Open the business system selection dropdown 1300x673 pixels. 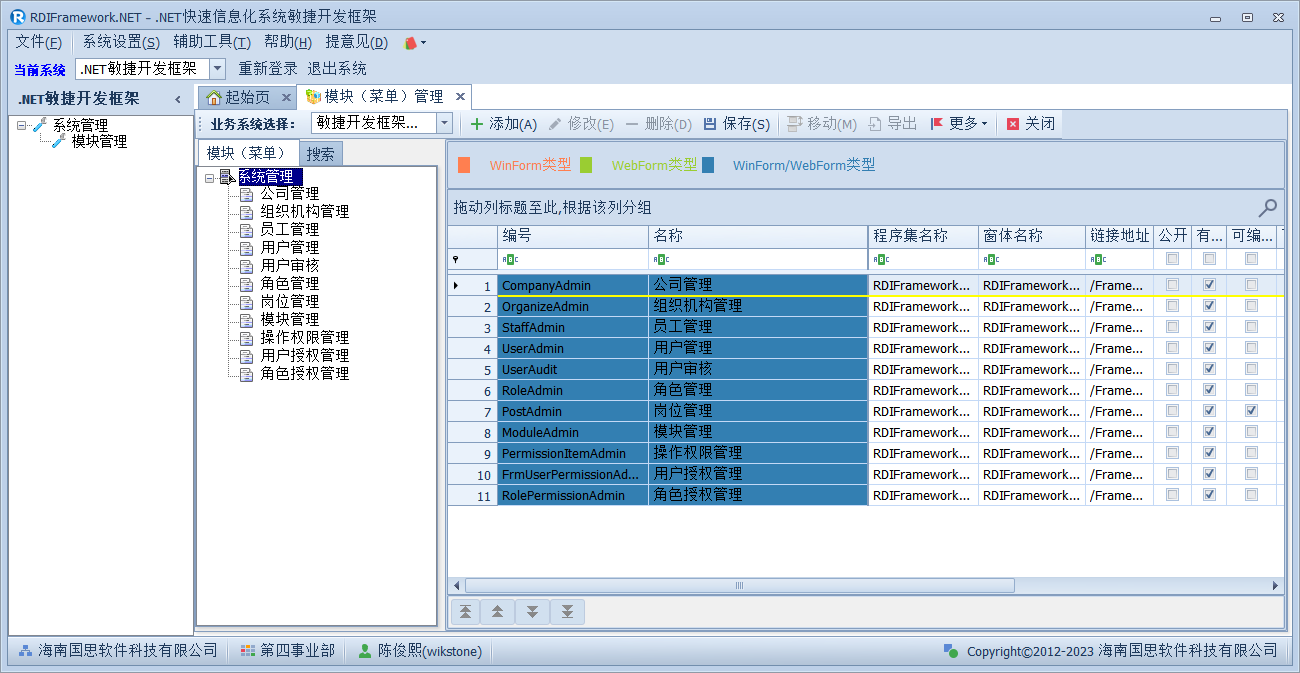(444, 123)
